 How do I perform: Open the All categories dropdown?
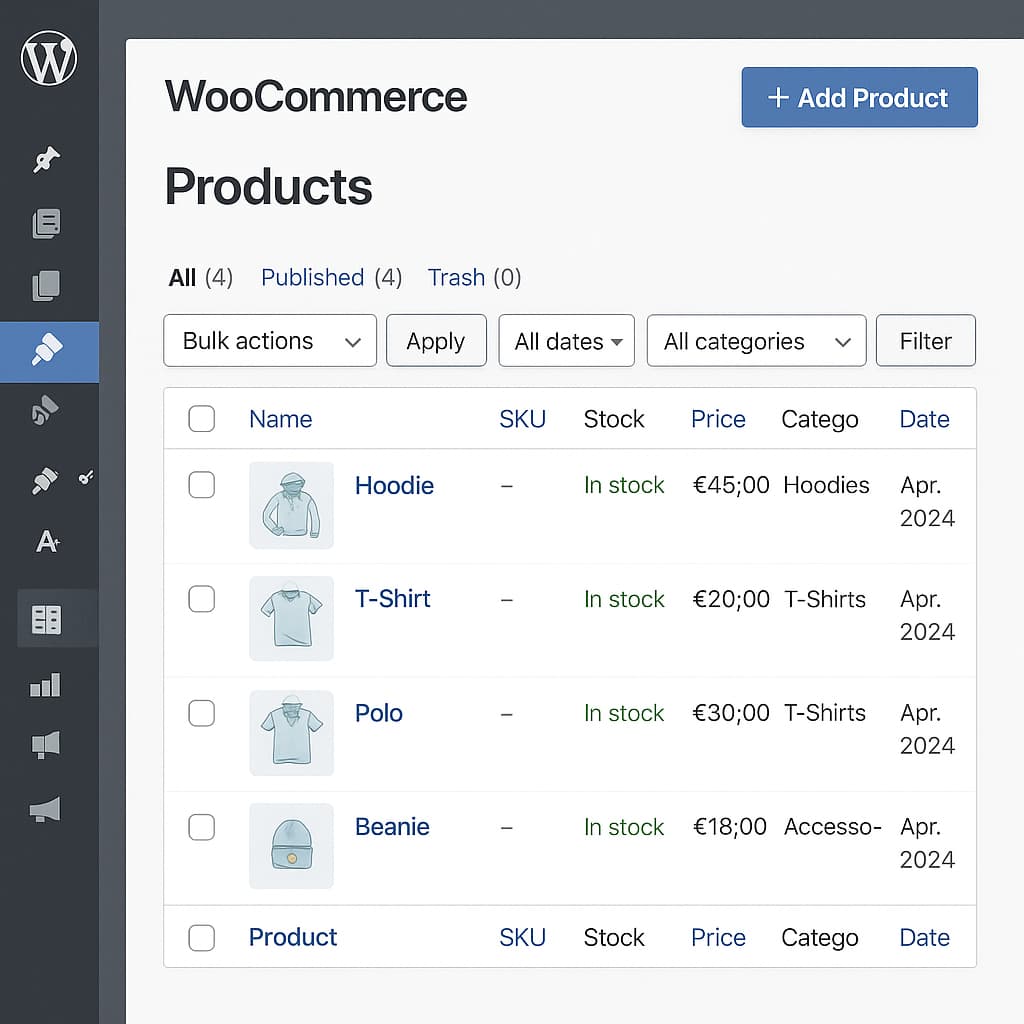[x=756, y=341]
